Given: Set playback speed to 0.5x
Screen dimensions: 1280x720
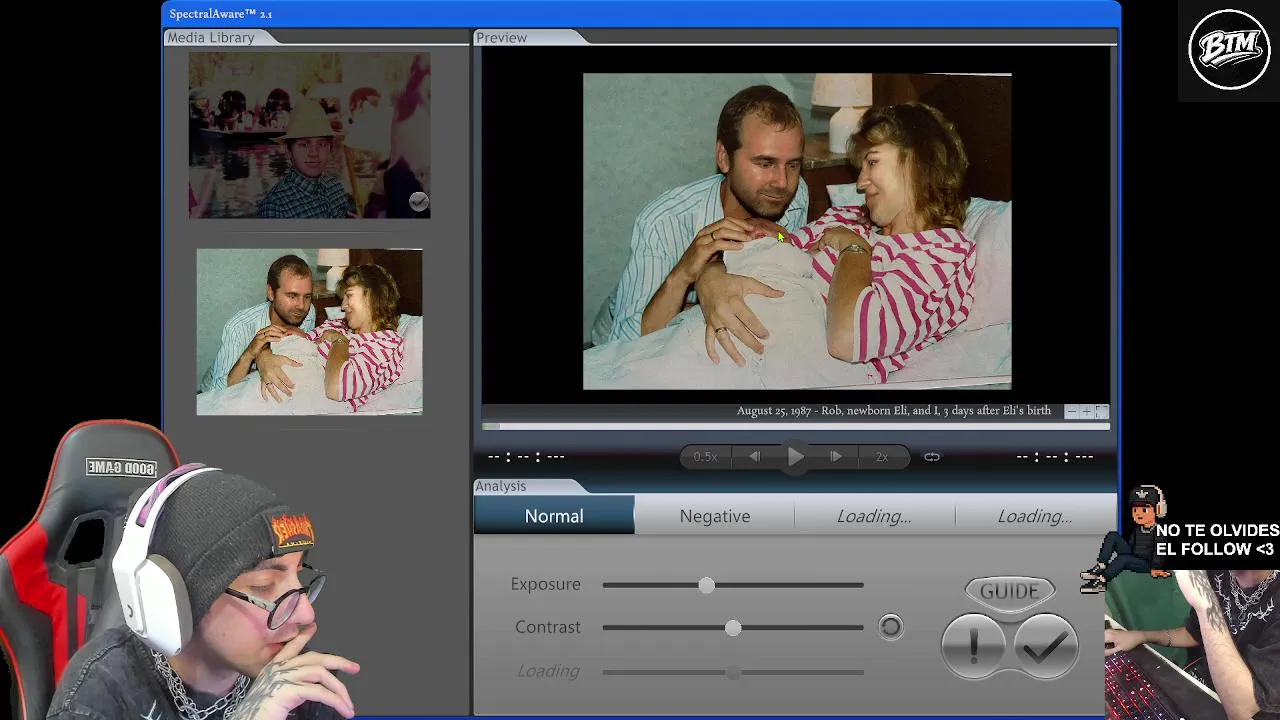Looking at the screenshot, I should tap(705, 457).
